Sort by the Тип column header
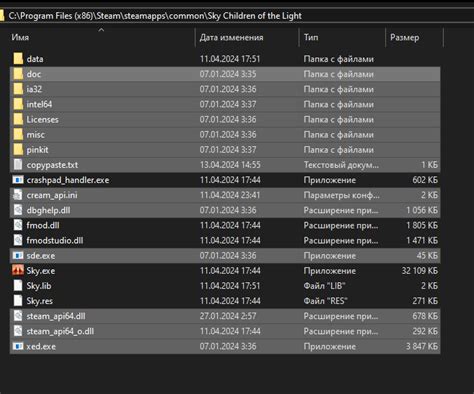This screenshot has width=474, height=394. 342,37
